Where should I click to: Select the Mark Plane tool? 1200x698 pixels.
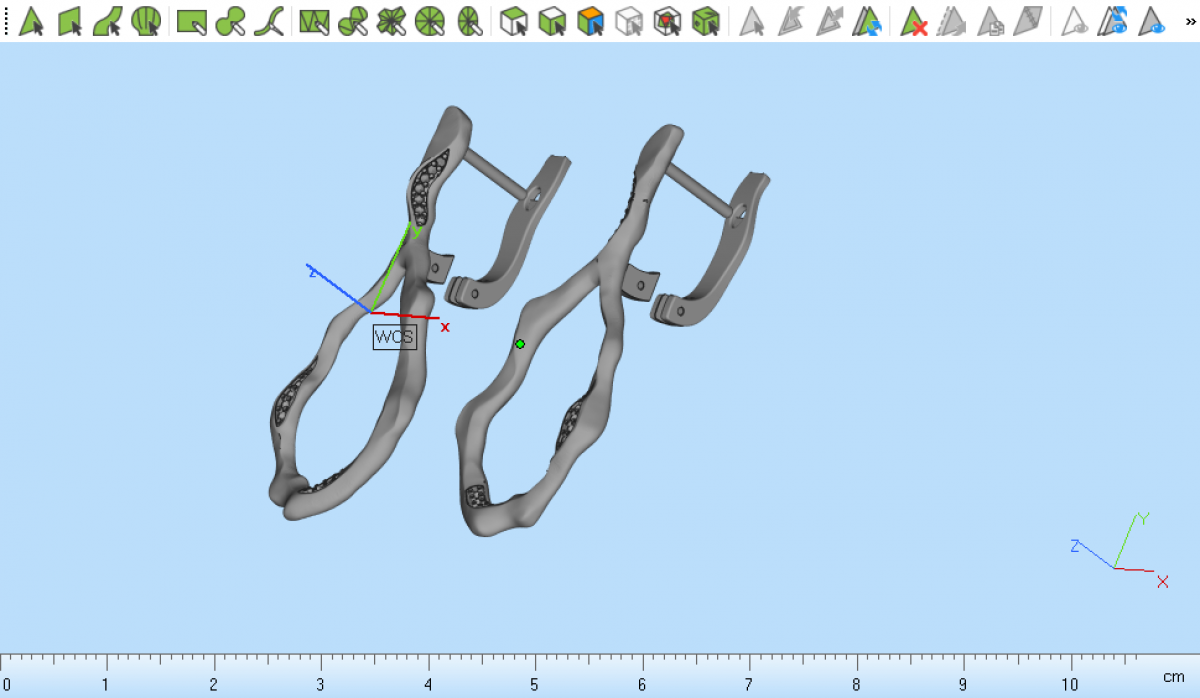pyautogui.click(x=70, y=21)
